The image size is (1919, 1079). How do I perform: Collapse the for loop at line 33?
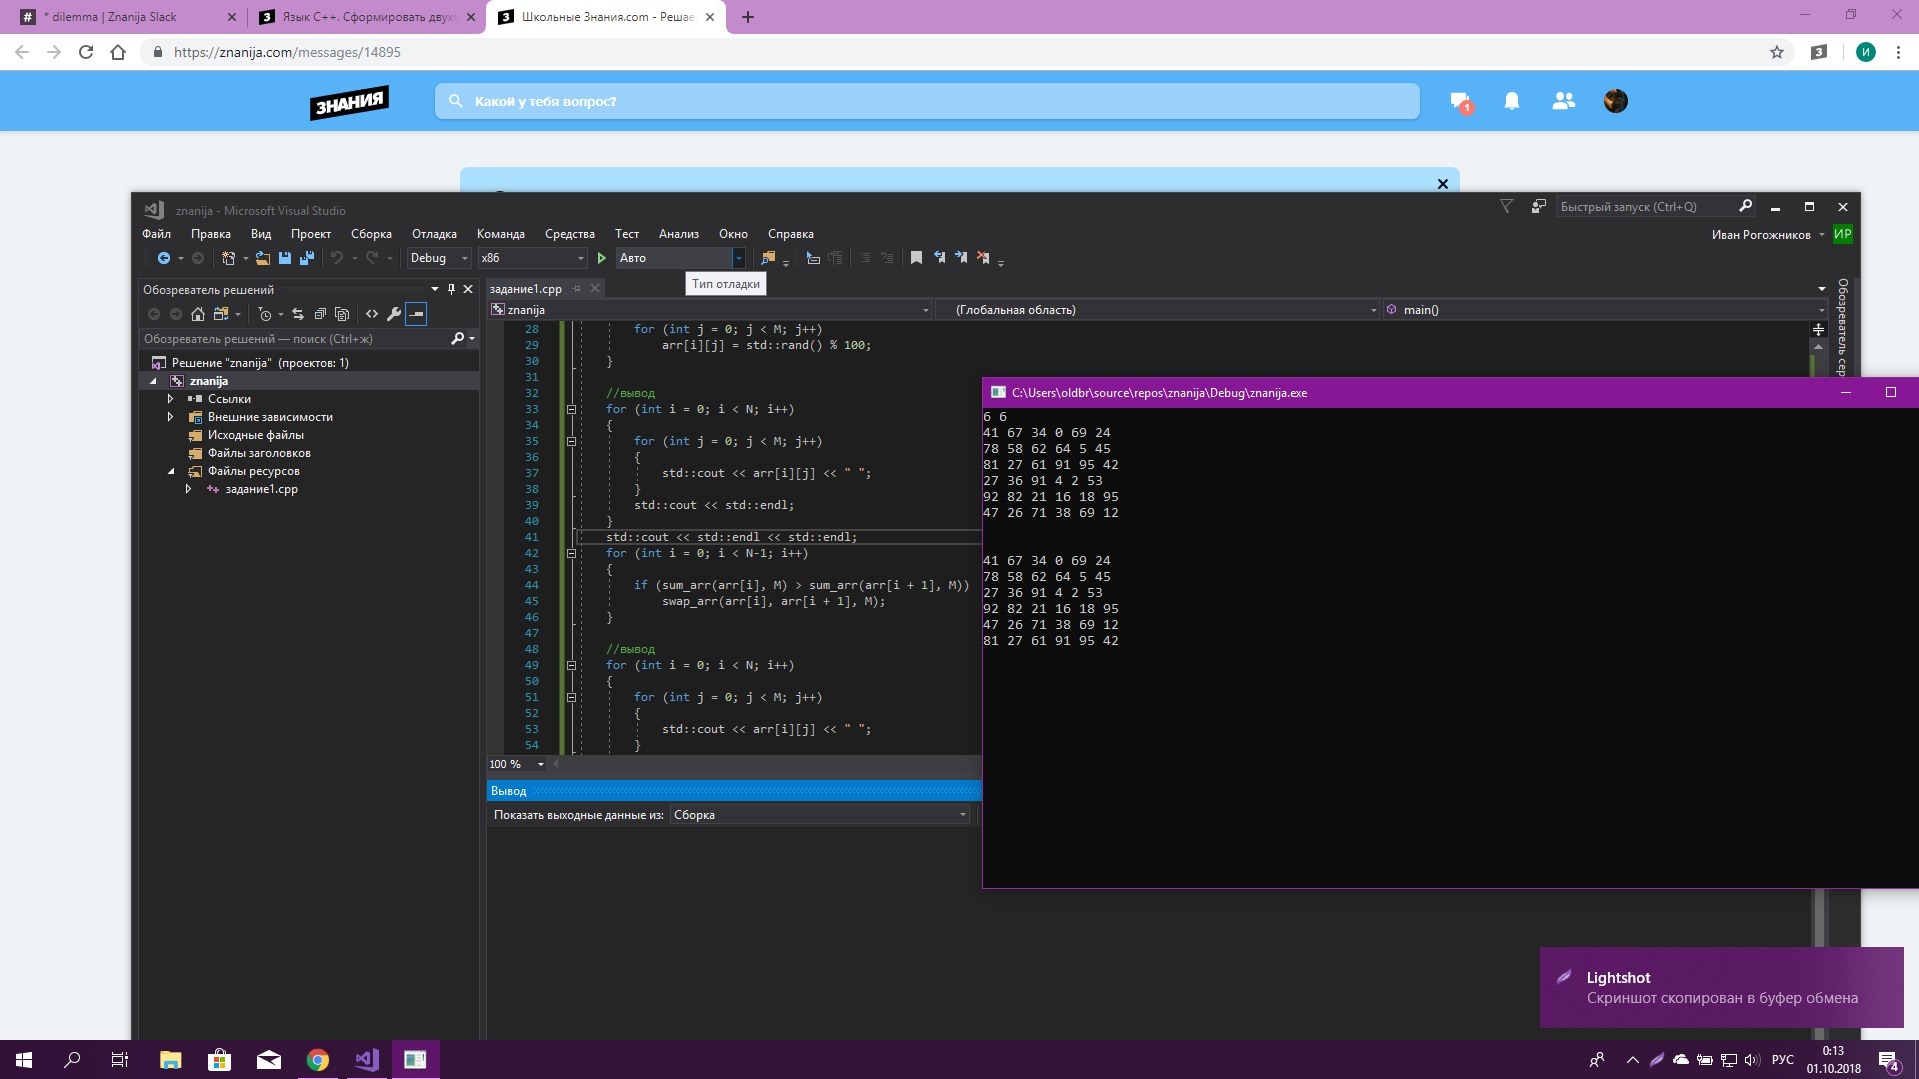572,409
